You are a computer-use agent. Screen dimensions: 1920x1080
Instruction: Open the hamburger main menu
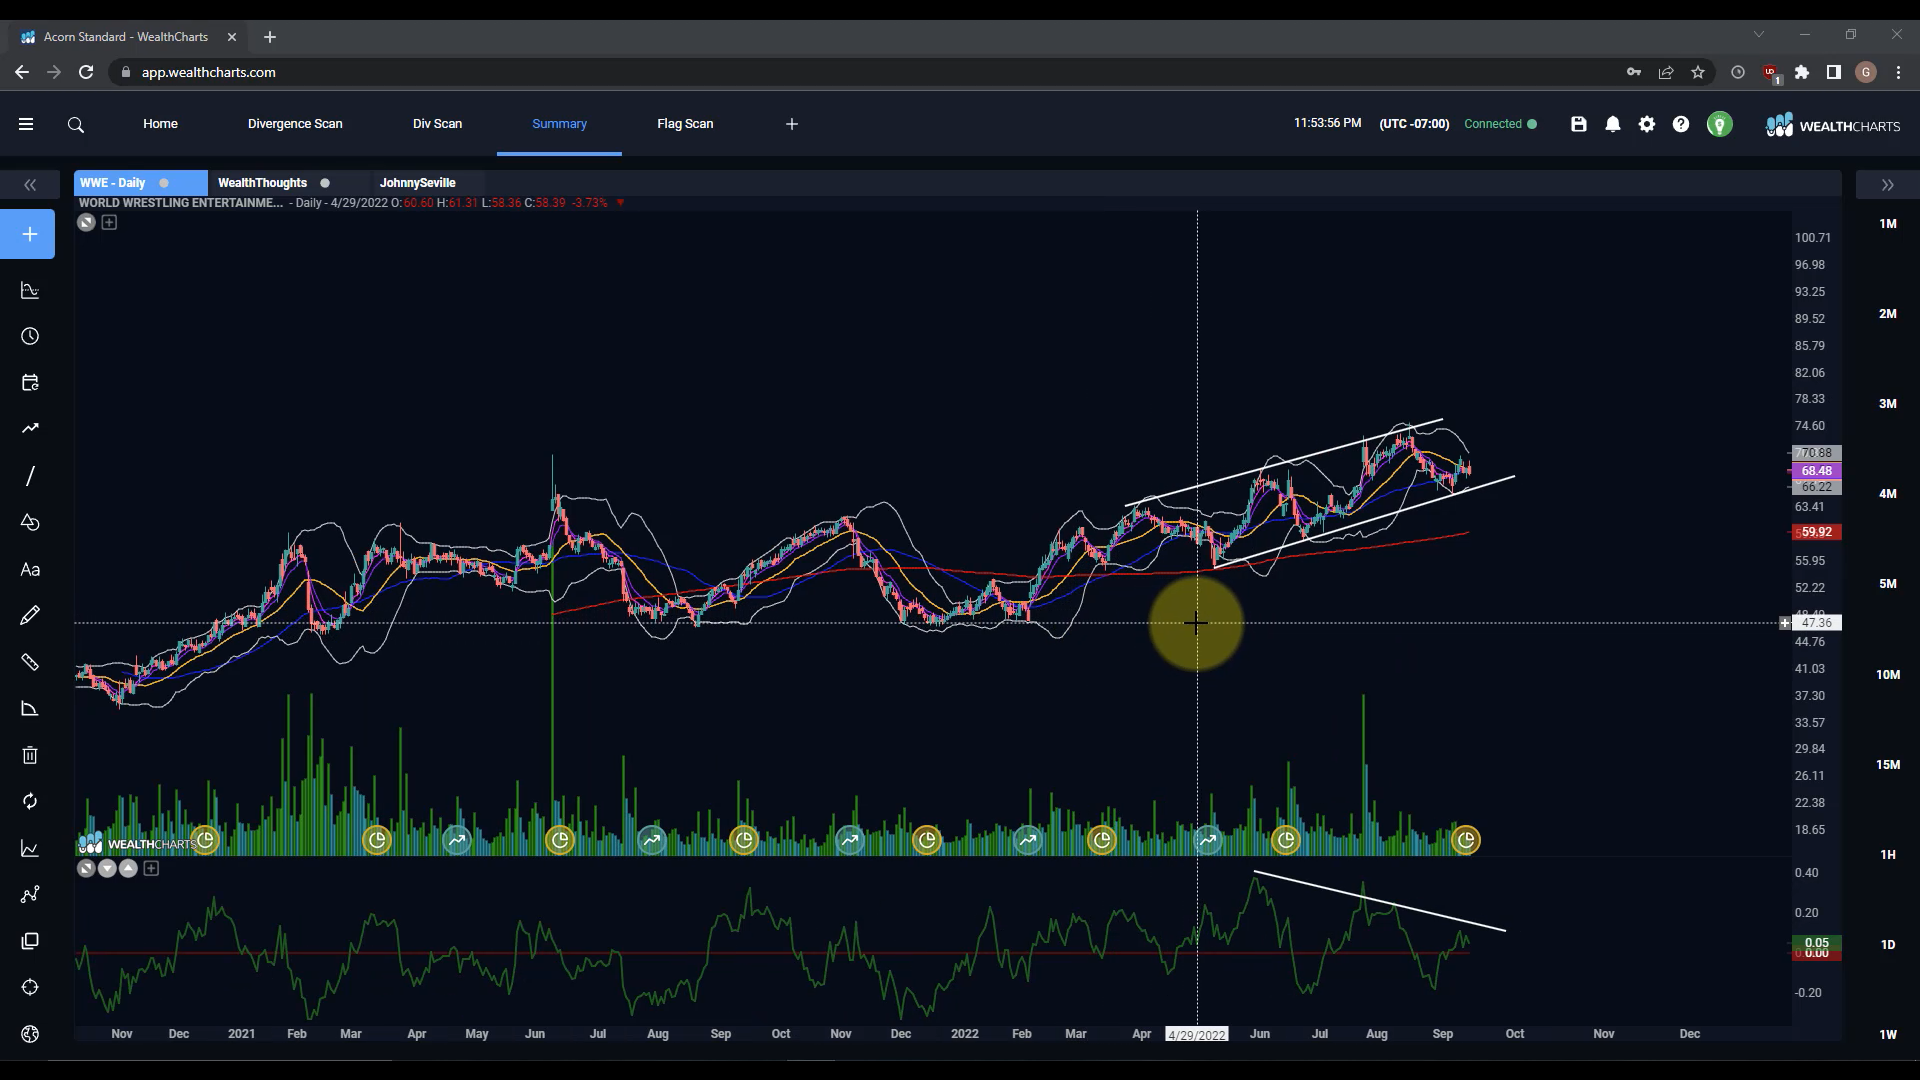[26, 124]
